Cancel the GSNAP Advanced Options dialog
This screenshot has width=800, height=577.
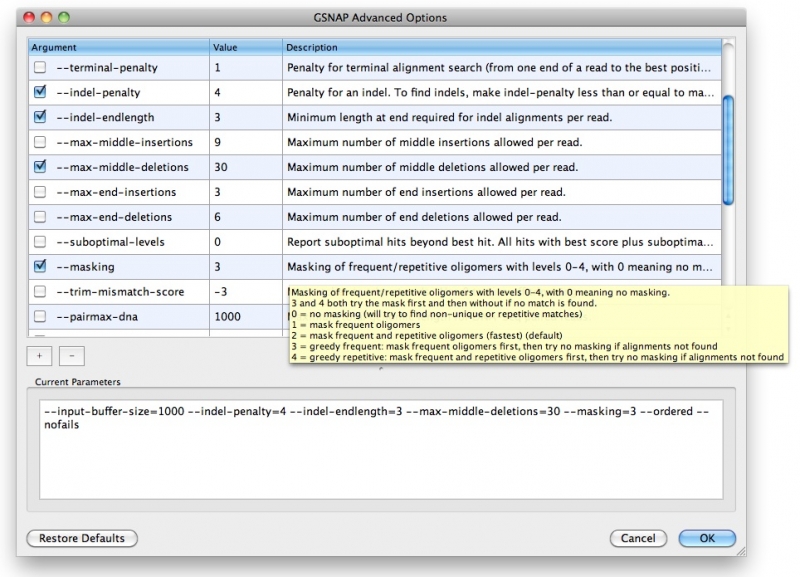pos(638,538)
